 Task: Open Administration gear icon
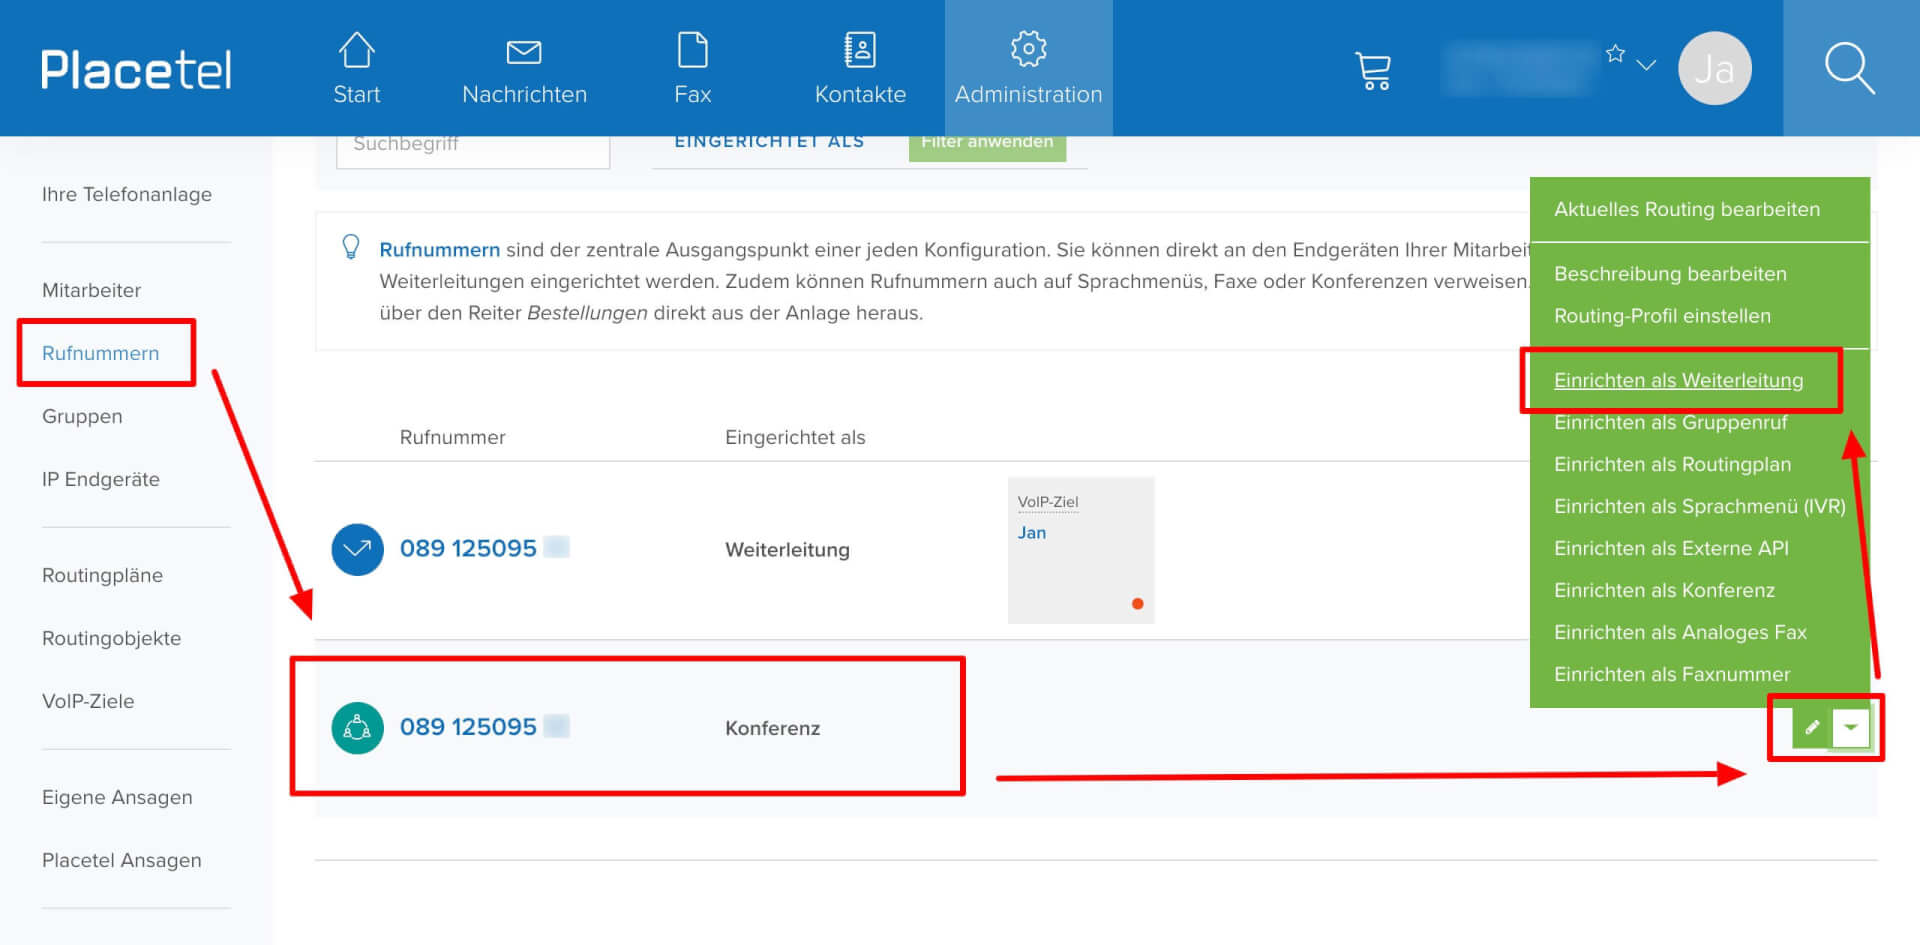point(1028,49)
